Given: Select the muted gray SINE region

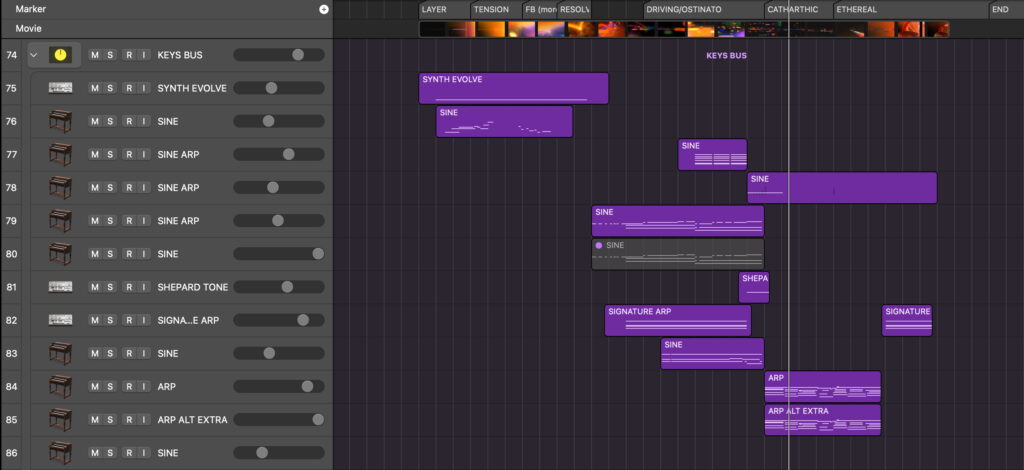Looking at the screenshot, I should pos(677,254).
